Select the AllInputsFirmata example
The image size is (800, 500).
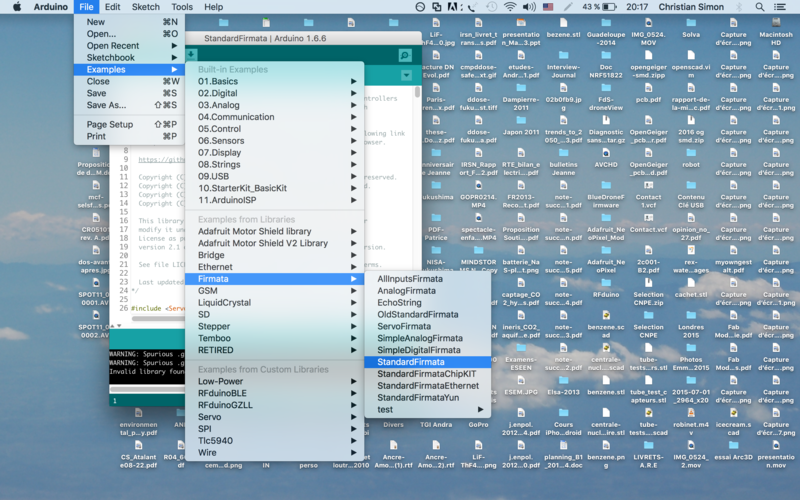[428, 279]
